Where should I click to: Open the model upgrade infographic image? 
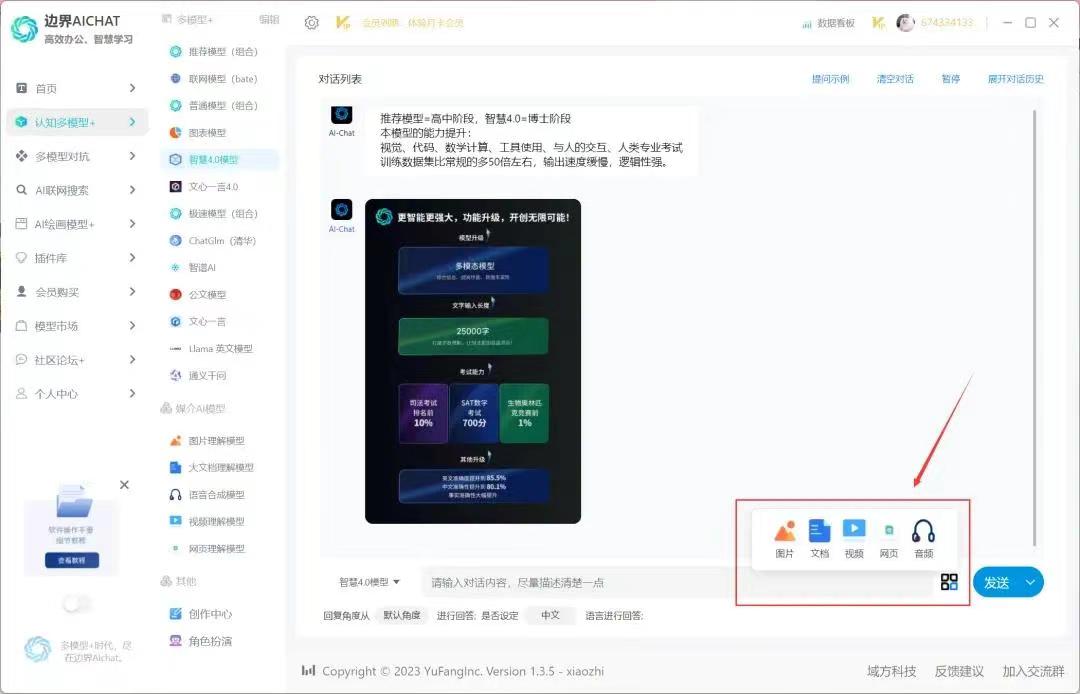pos(472,361)
